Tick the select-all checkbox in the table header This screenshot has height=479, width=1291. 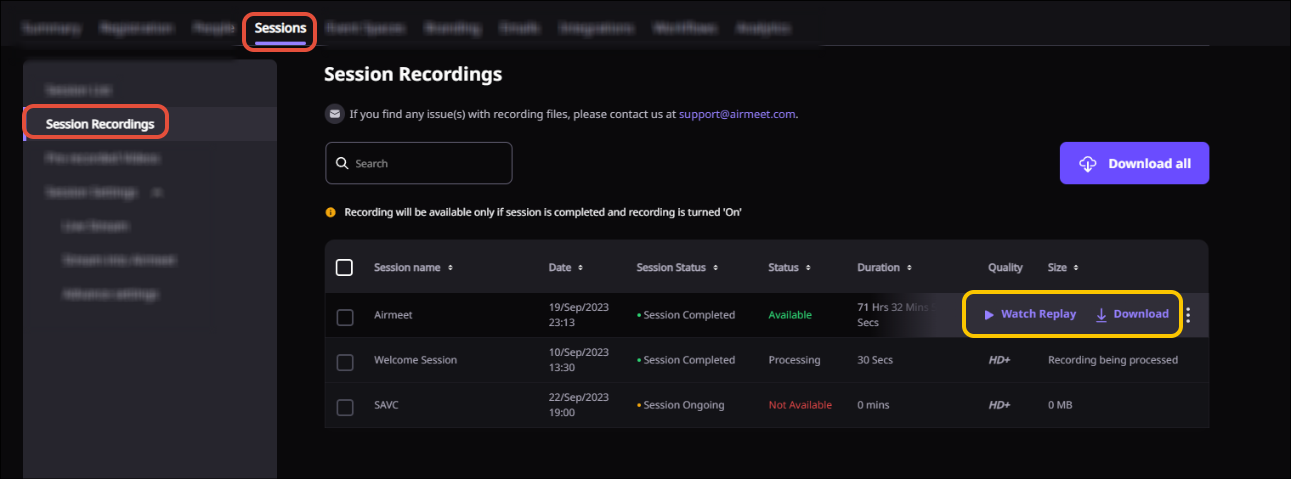click(x=345, y=267)
